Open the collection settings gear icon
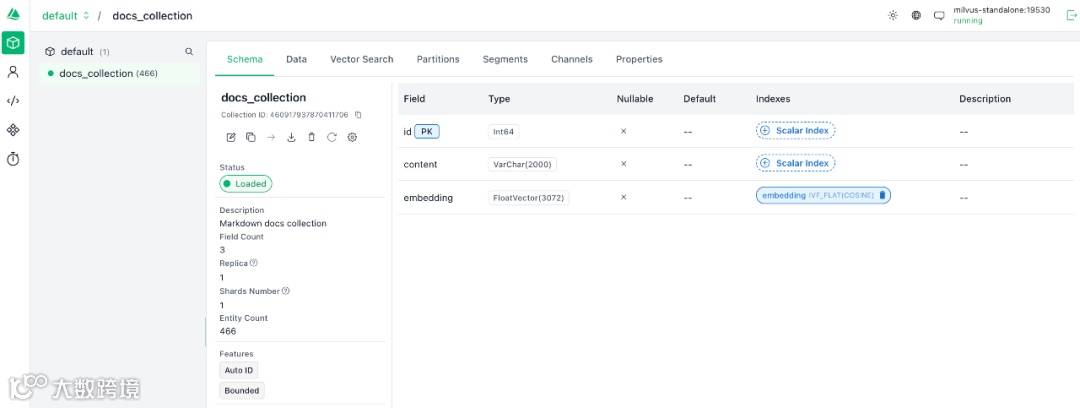Screen dimensions: 1080x408 tap(352, 137)
